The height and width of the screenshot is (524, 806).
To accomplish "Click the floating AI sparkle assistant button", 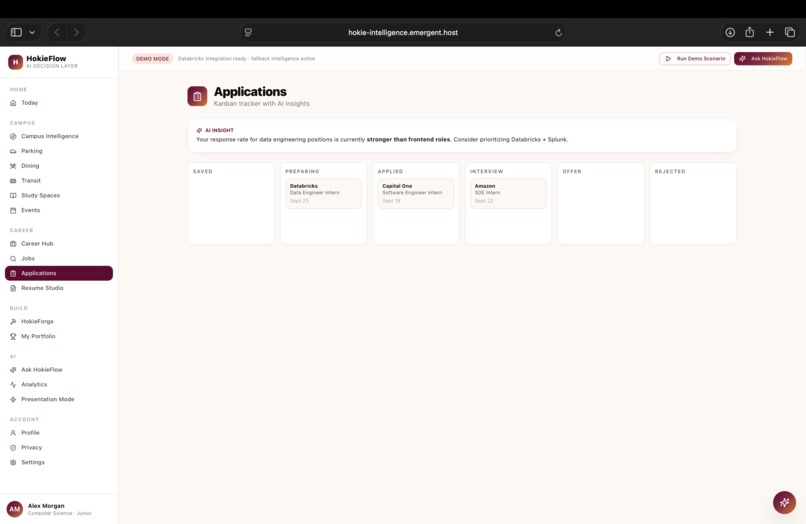I will (x=784, y=502).
